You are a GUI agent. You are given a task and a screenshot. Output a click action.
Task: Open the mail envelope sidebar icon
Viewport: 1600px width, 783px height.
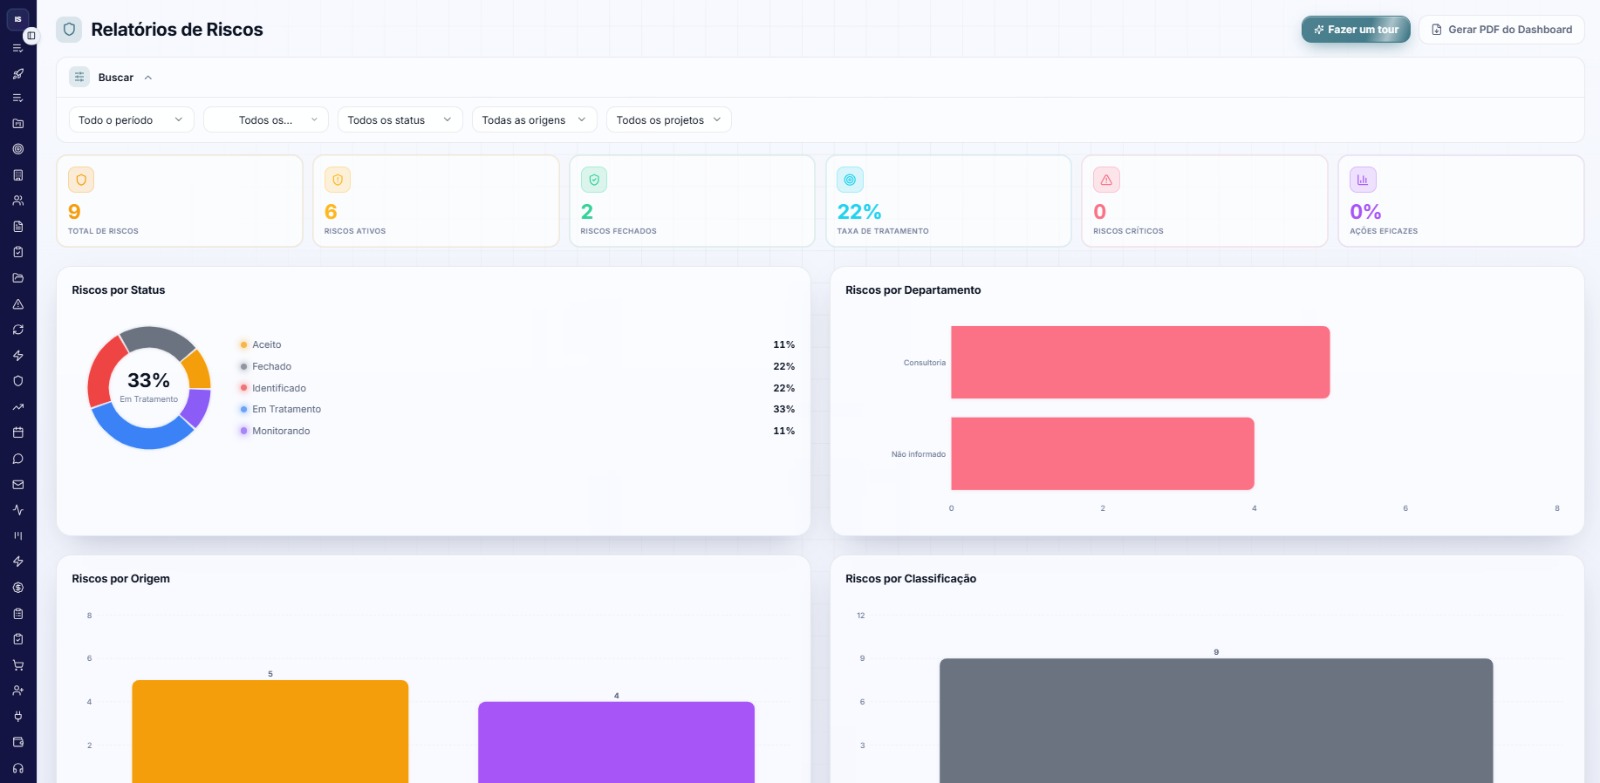coord(18,484)
